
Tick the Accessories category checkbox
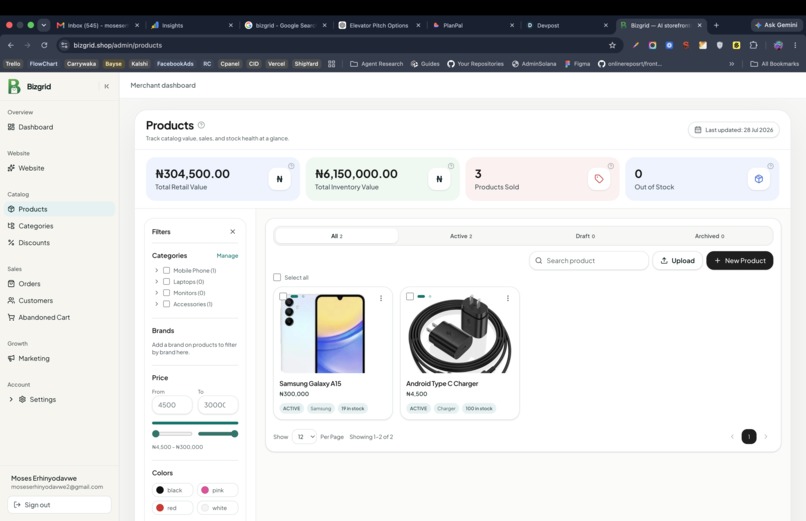[x=167, y=304]
